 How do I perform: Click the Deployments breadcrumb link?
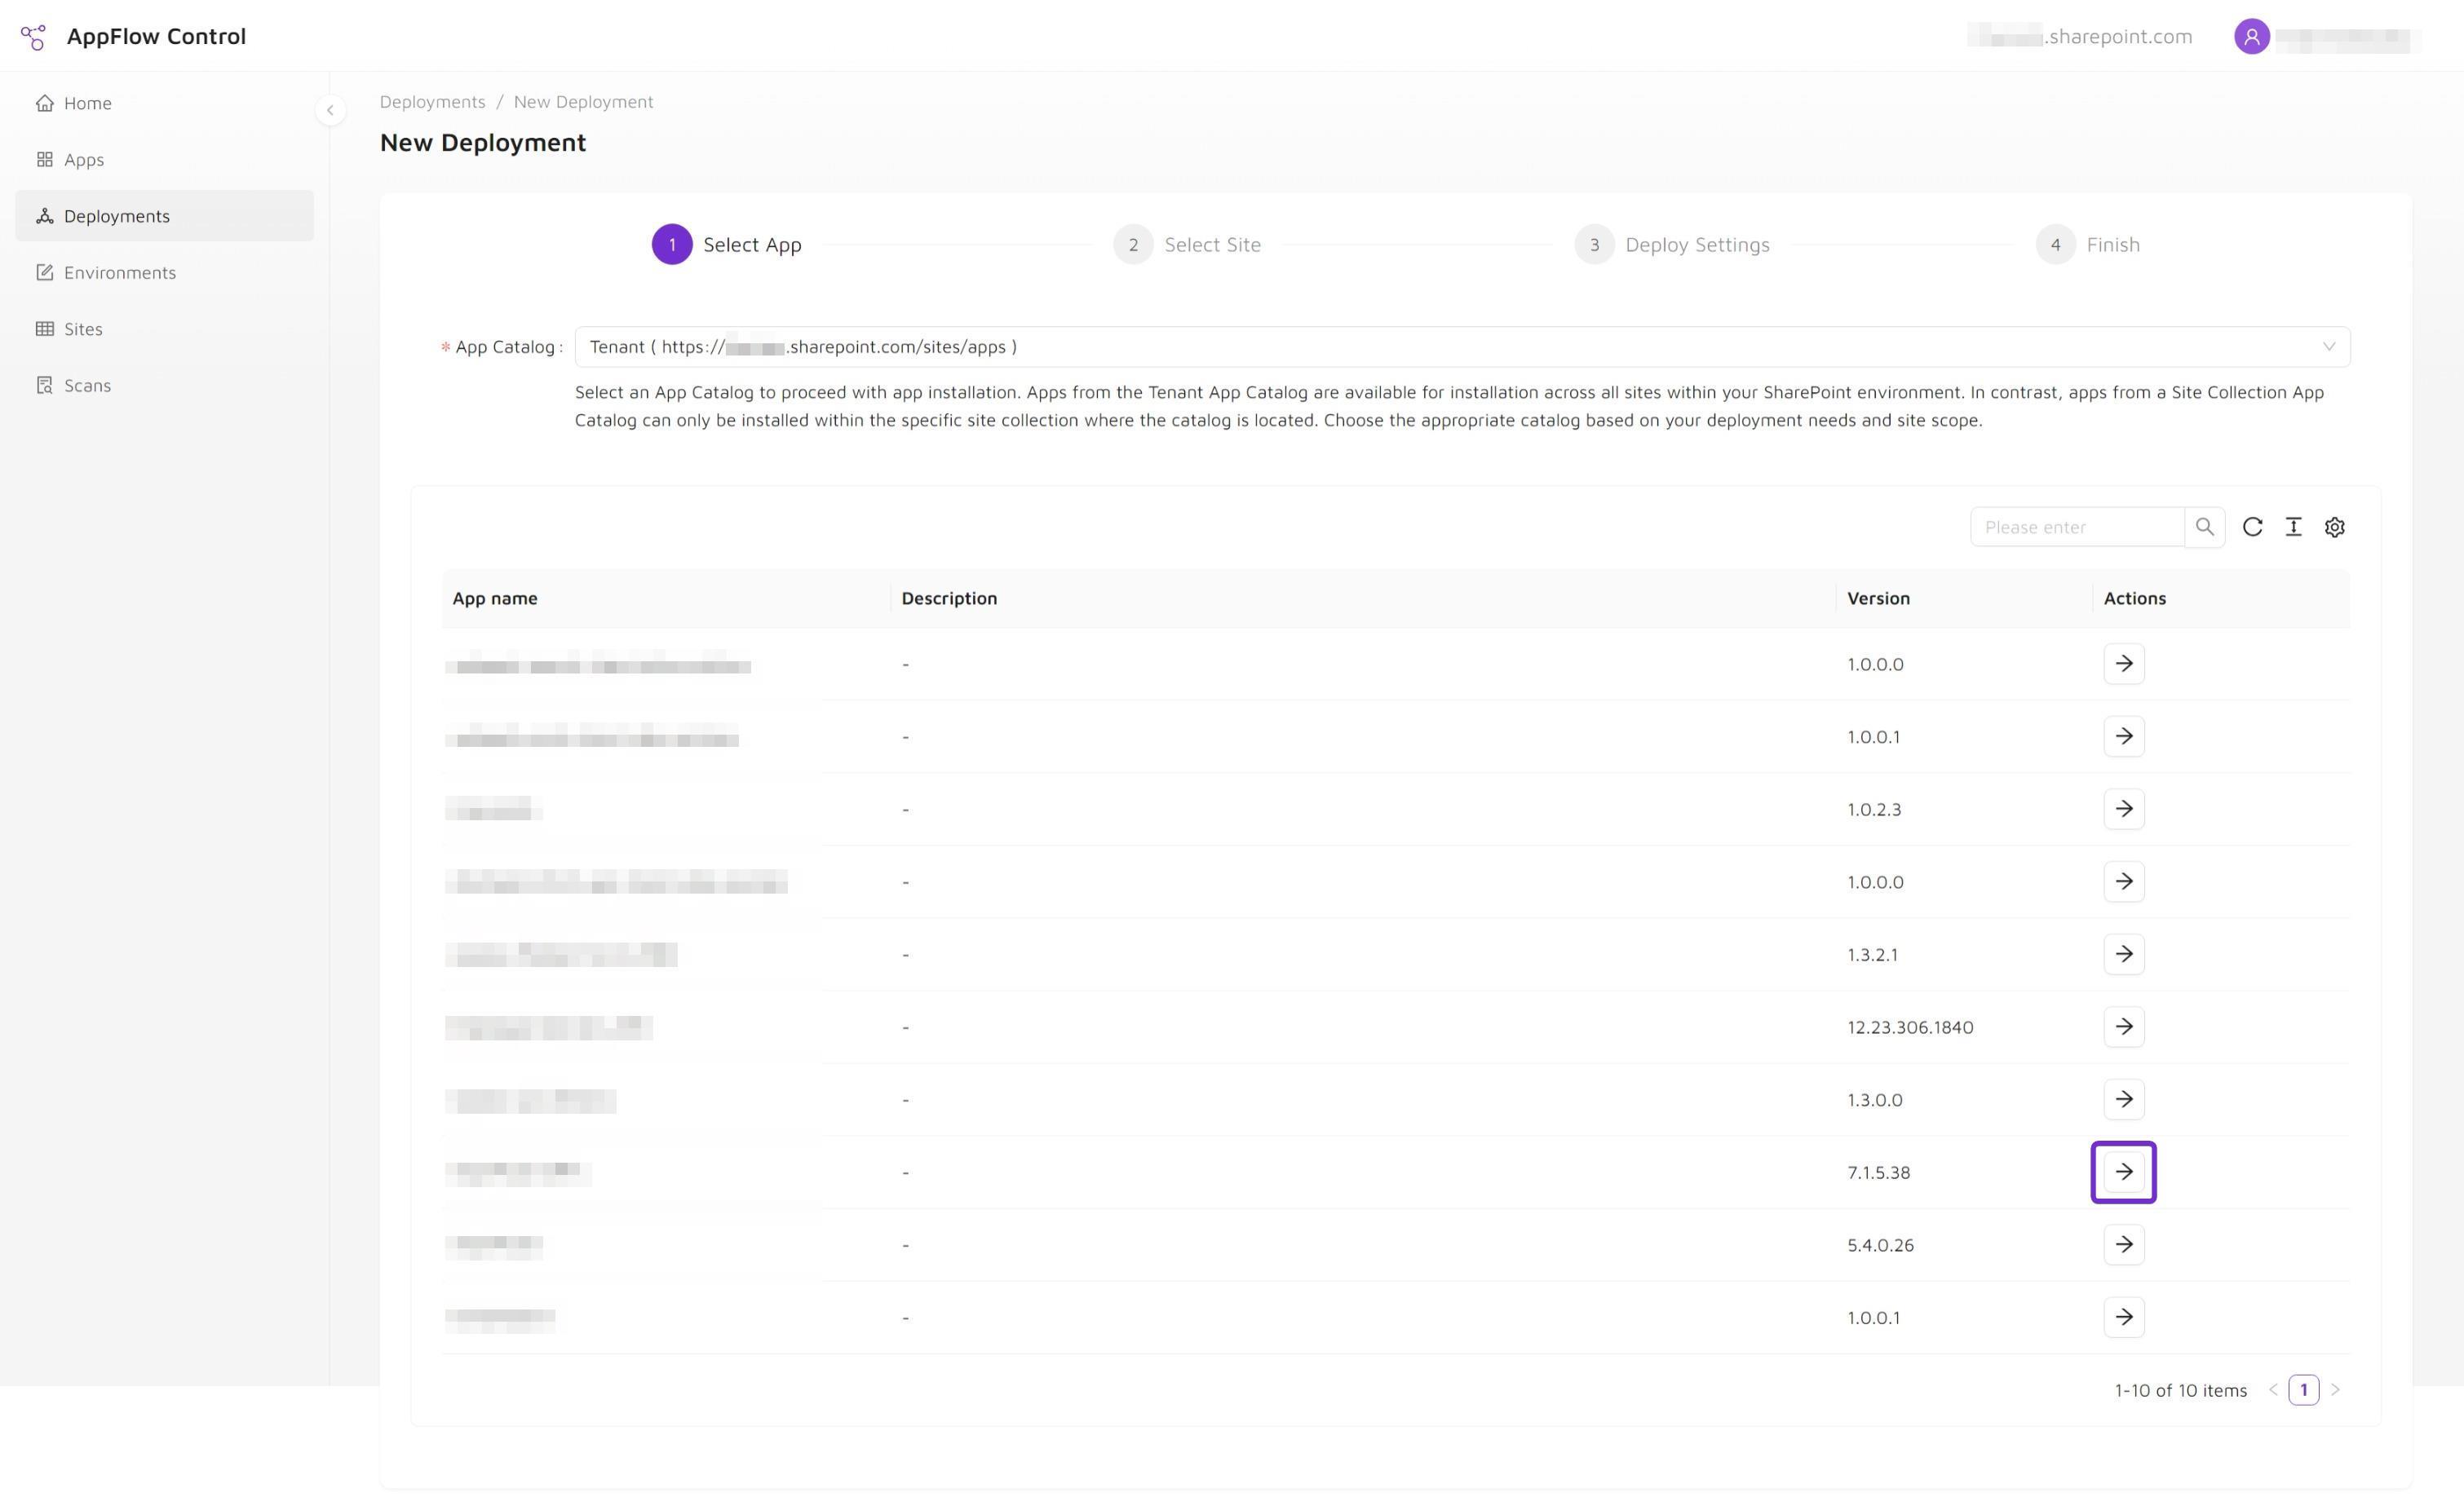(x=432, y=102)
